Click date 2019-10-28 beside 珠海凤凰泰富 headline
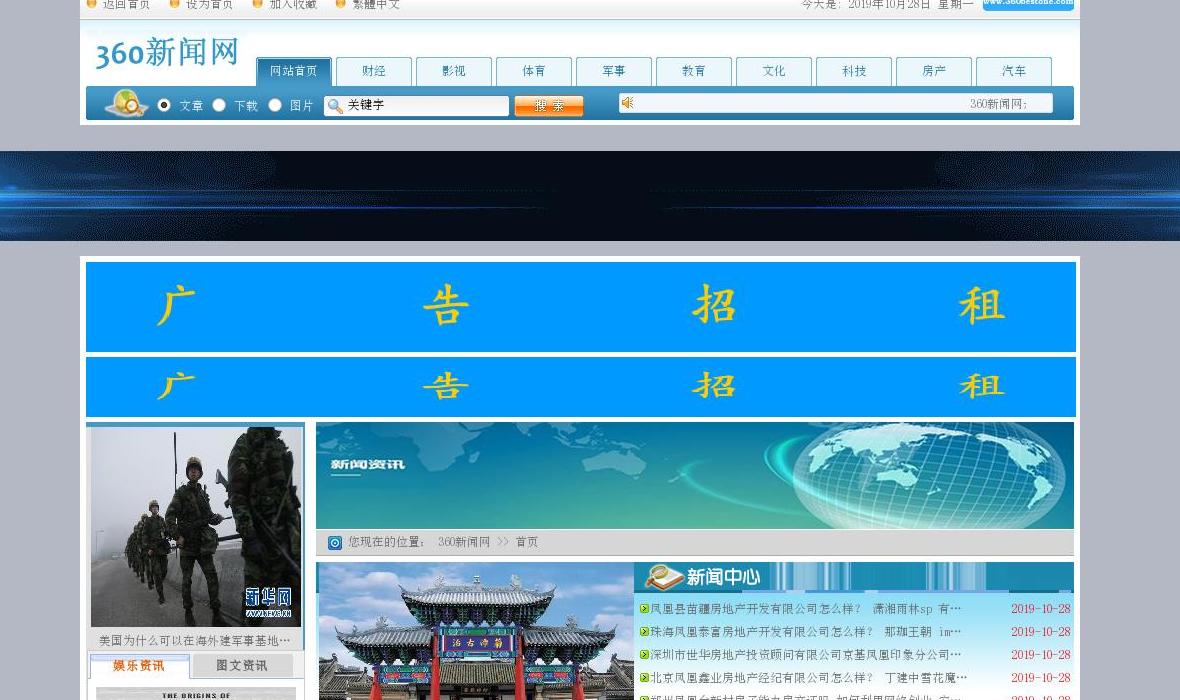This screenshot has width=1180, height=700. (1041, 632)
